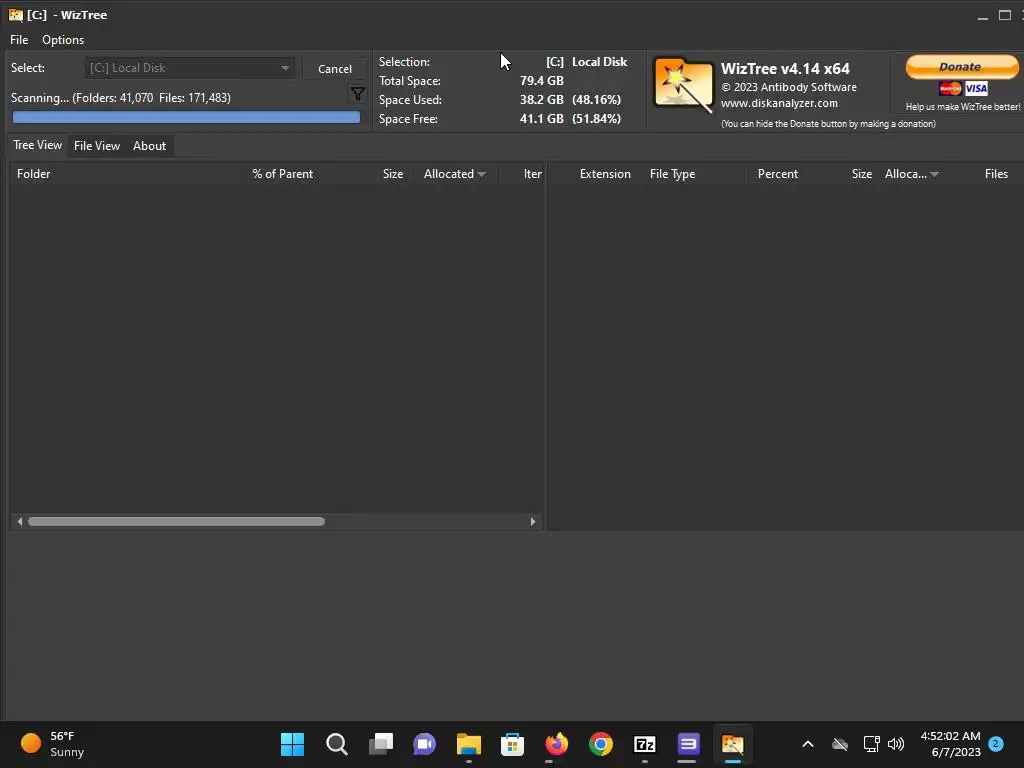
Task: Open the Select drive dropdown
Action: point(189,68)
